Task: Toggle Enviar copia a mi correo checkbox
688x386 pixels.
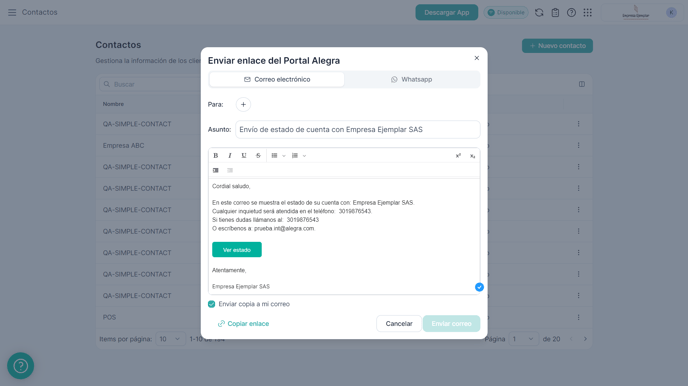Action: click(x=211, y=304)
